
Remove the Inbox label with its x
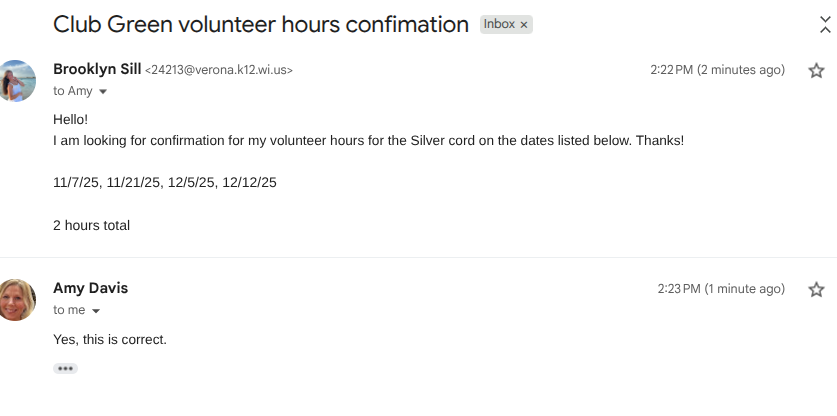[x=523, y=25]
